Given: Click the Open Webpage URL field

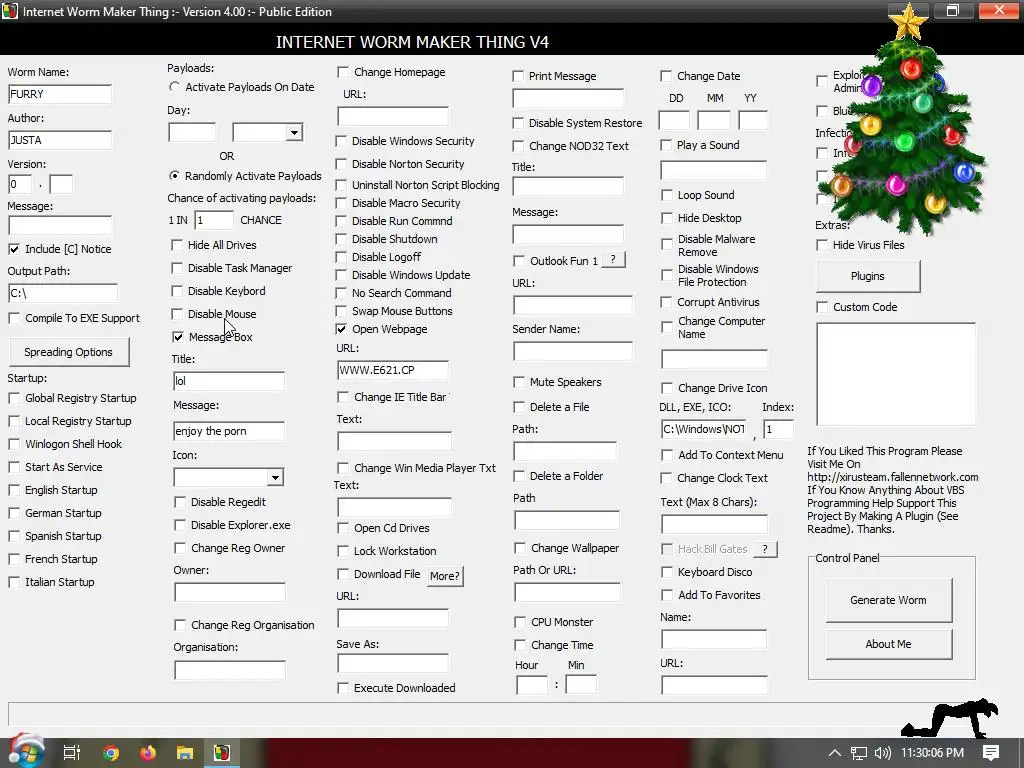Looking at the screenshot, I should (x=392, y=370).
